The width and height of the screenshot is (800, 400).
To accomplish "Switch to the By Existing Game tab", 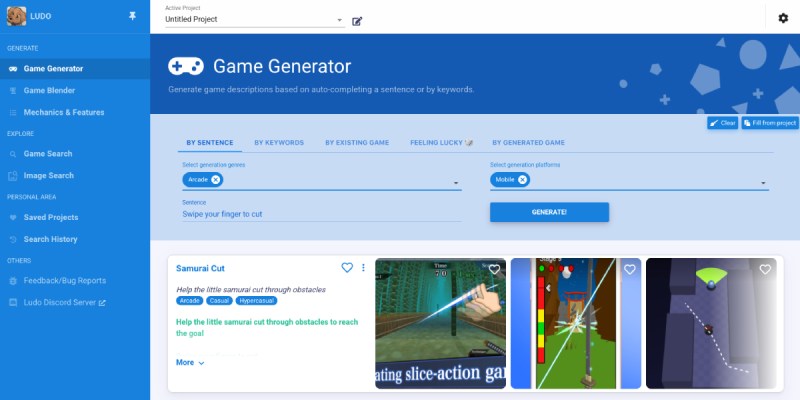I will [357, 143].
